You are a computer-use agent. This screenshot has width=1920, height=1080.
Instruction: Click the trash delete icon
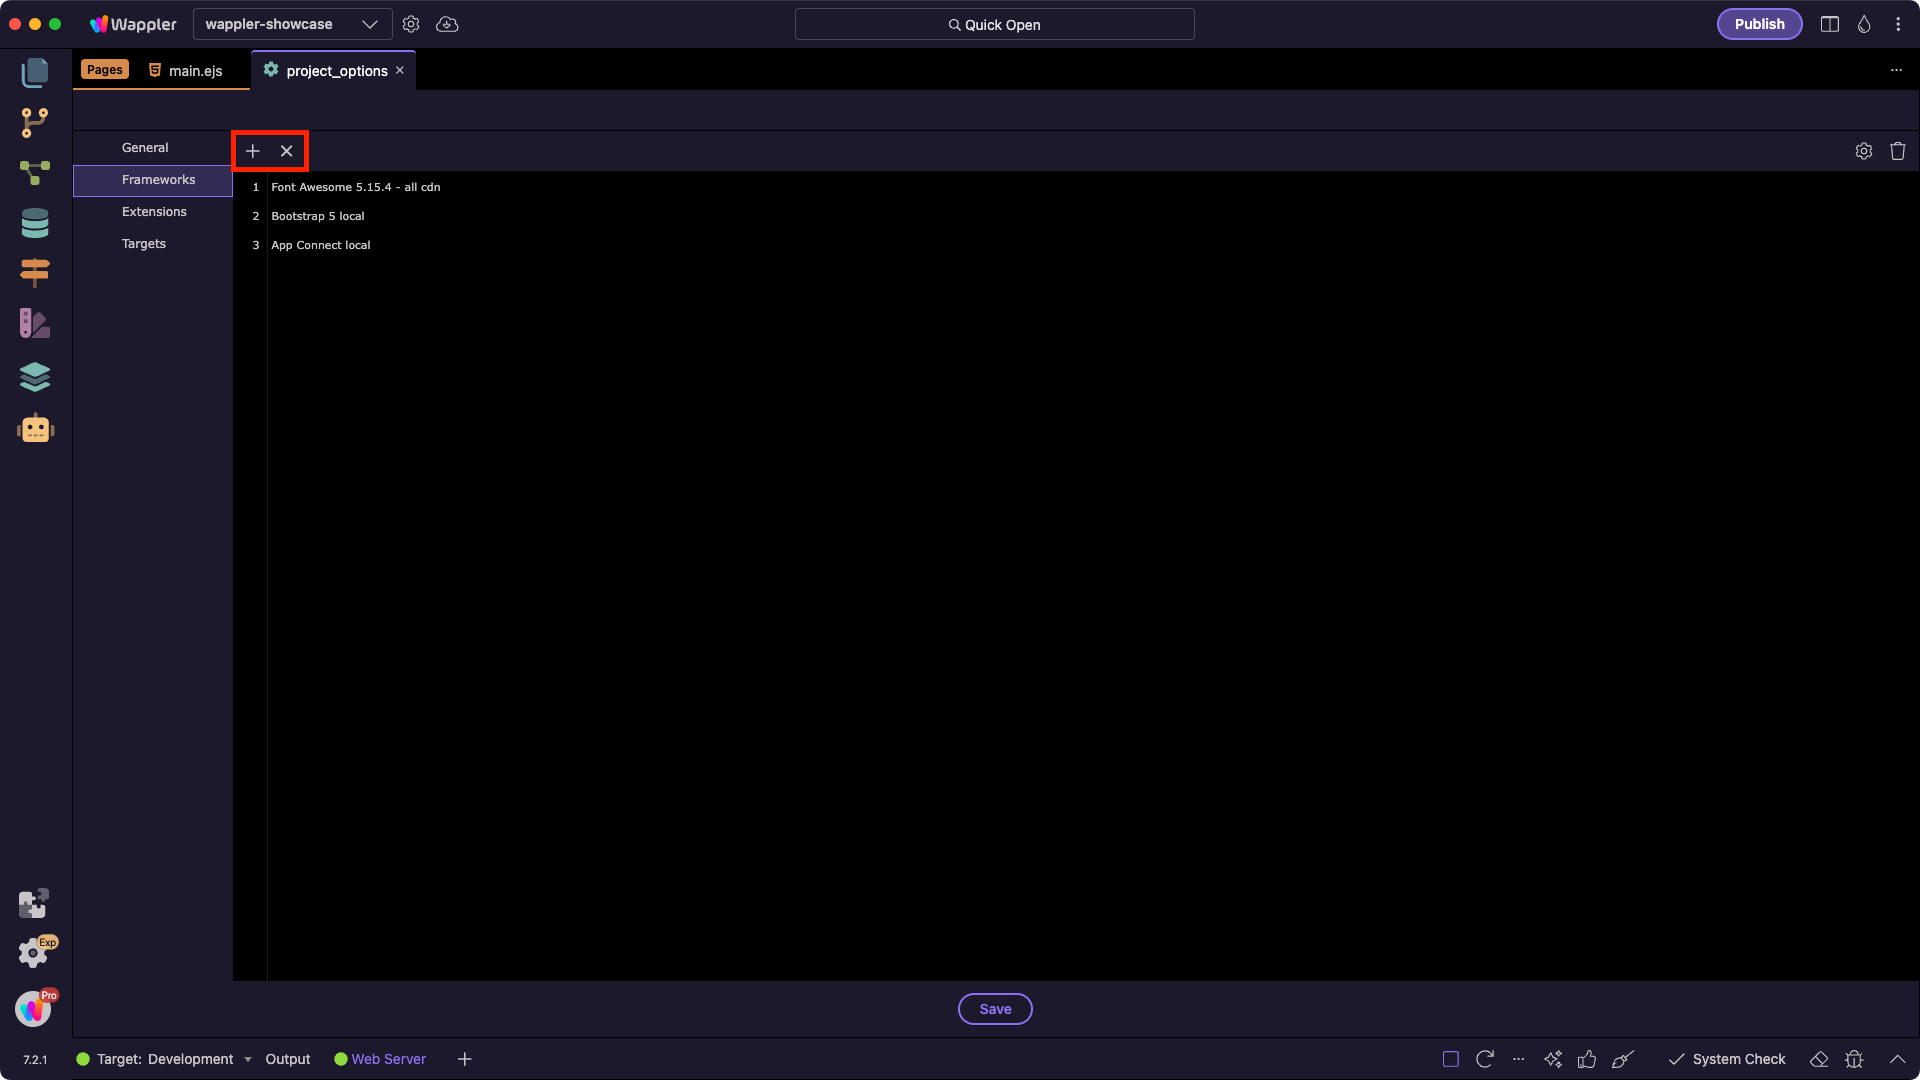[x=1897, y=151]
